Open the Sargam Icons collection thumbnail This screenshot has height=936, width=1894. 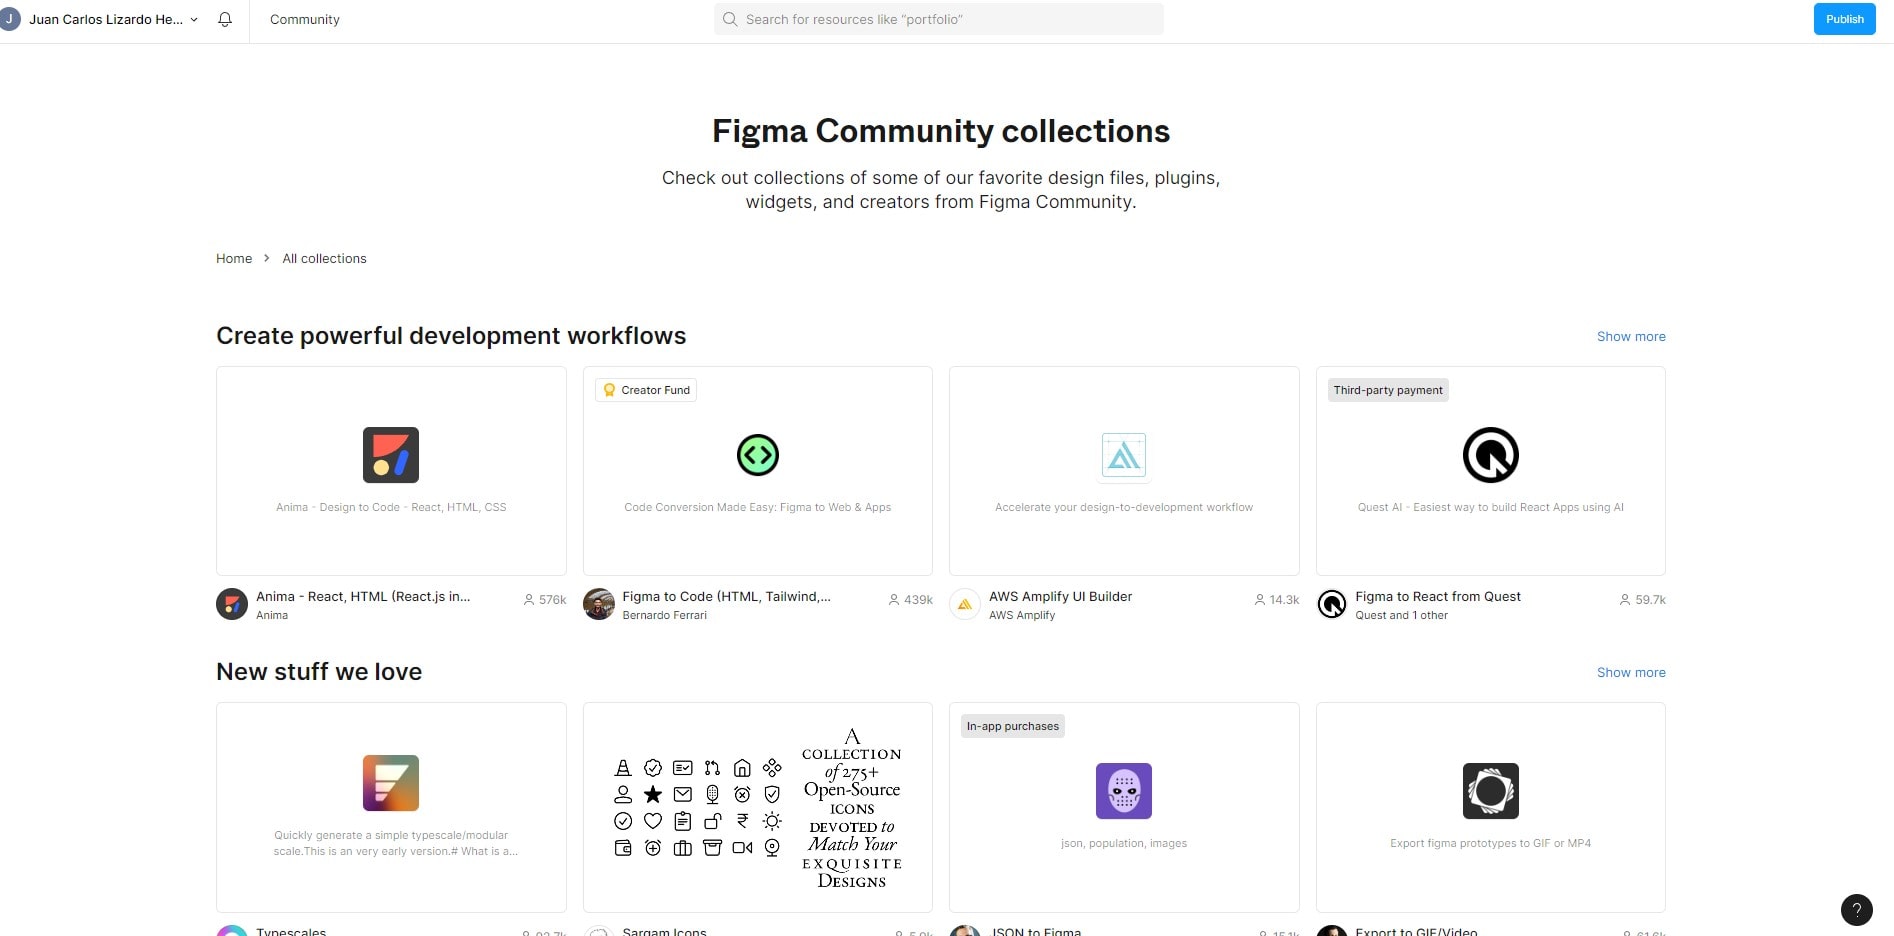pos(757,807)
